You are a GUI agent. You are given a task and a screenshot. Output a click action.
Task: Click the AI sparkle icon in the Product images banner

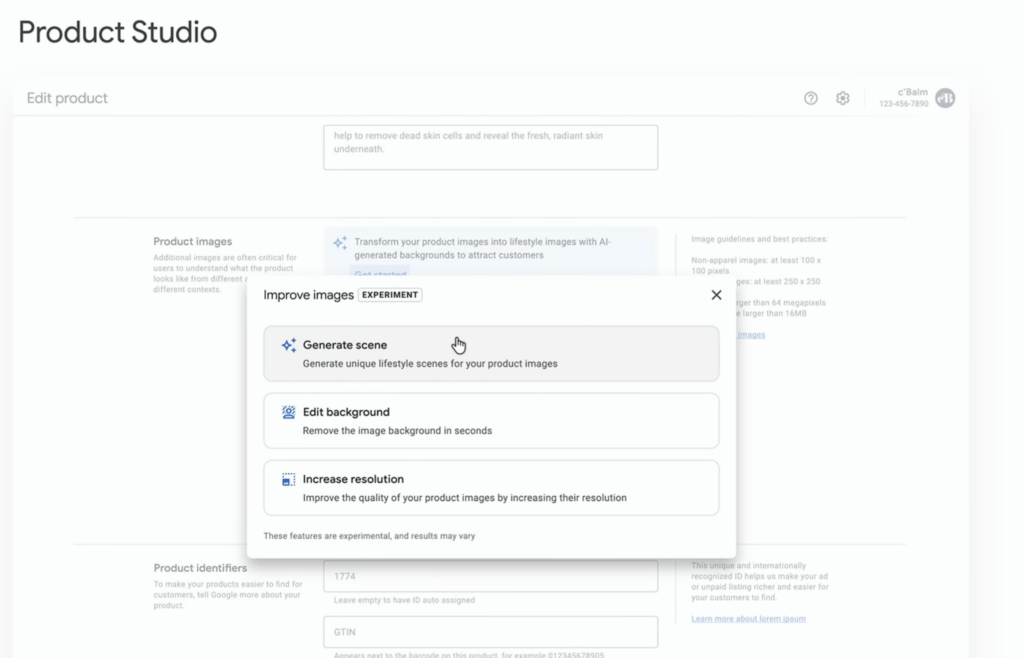tap(340, 243)
